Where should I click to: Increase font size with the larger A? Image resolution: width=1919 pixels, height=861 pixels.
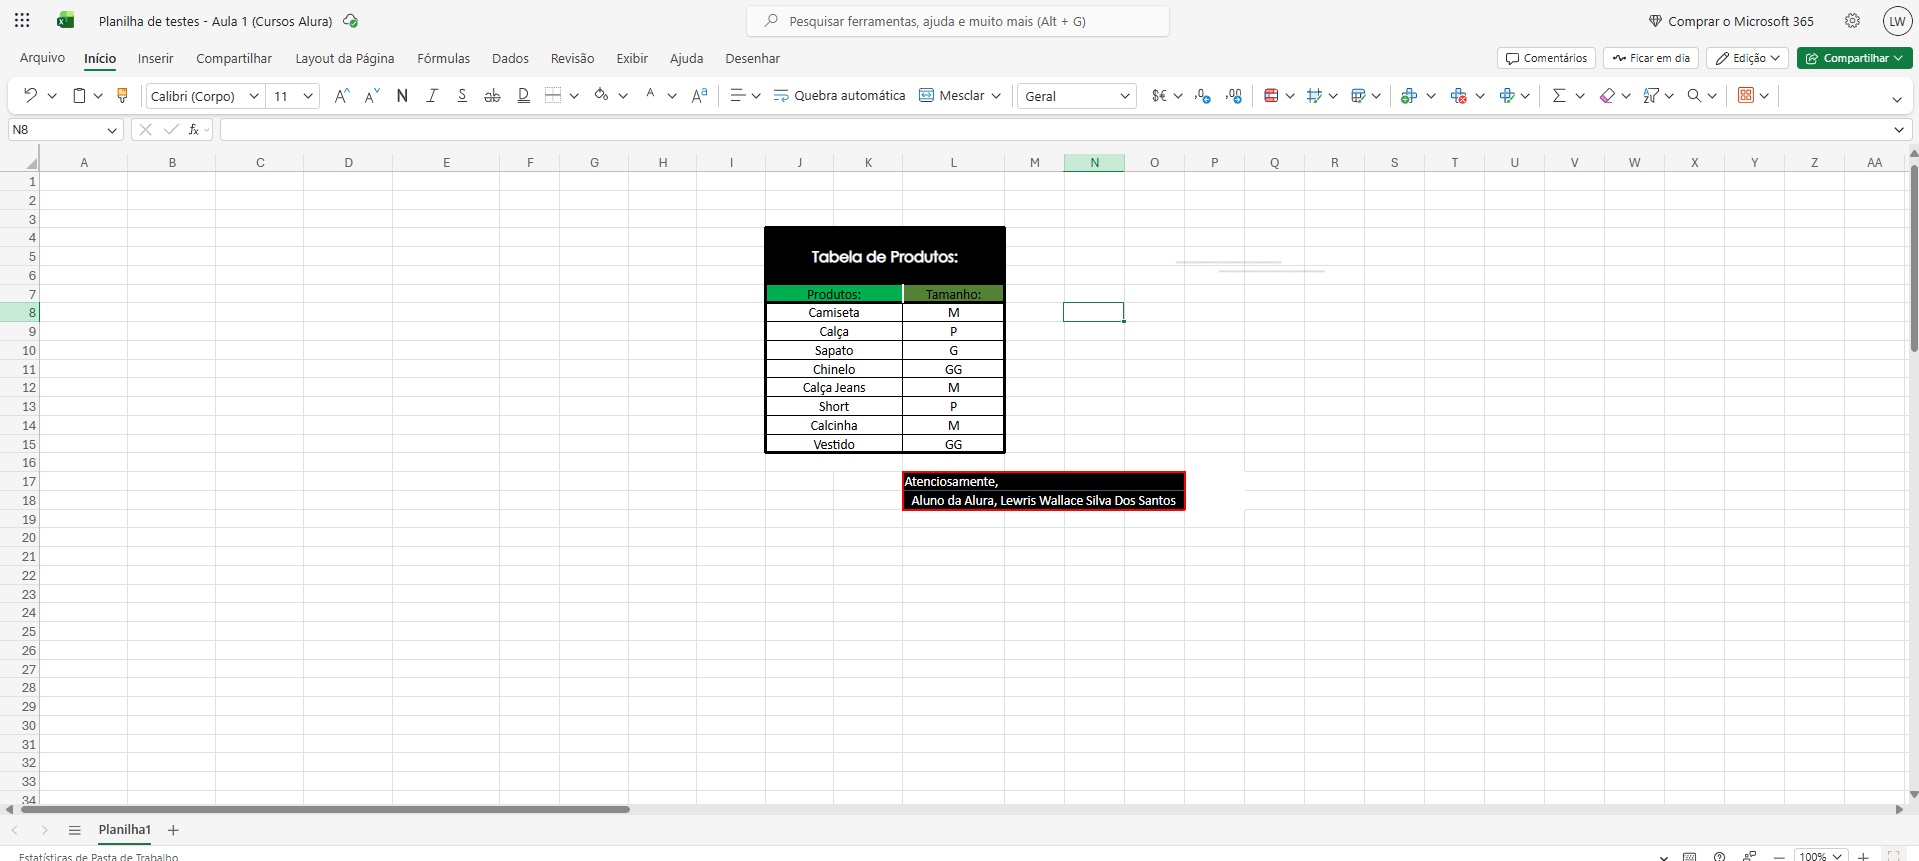(x=342, y=95)
